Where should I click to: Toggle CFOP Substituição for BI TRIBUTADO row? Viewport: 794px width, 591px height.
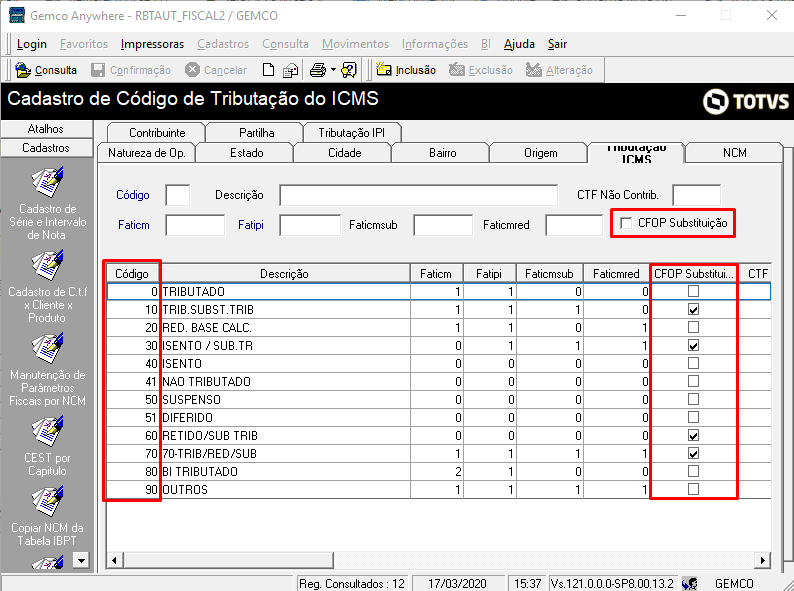[693, 471]
